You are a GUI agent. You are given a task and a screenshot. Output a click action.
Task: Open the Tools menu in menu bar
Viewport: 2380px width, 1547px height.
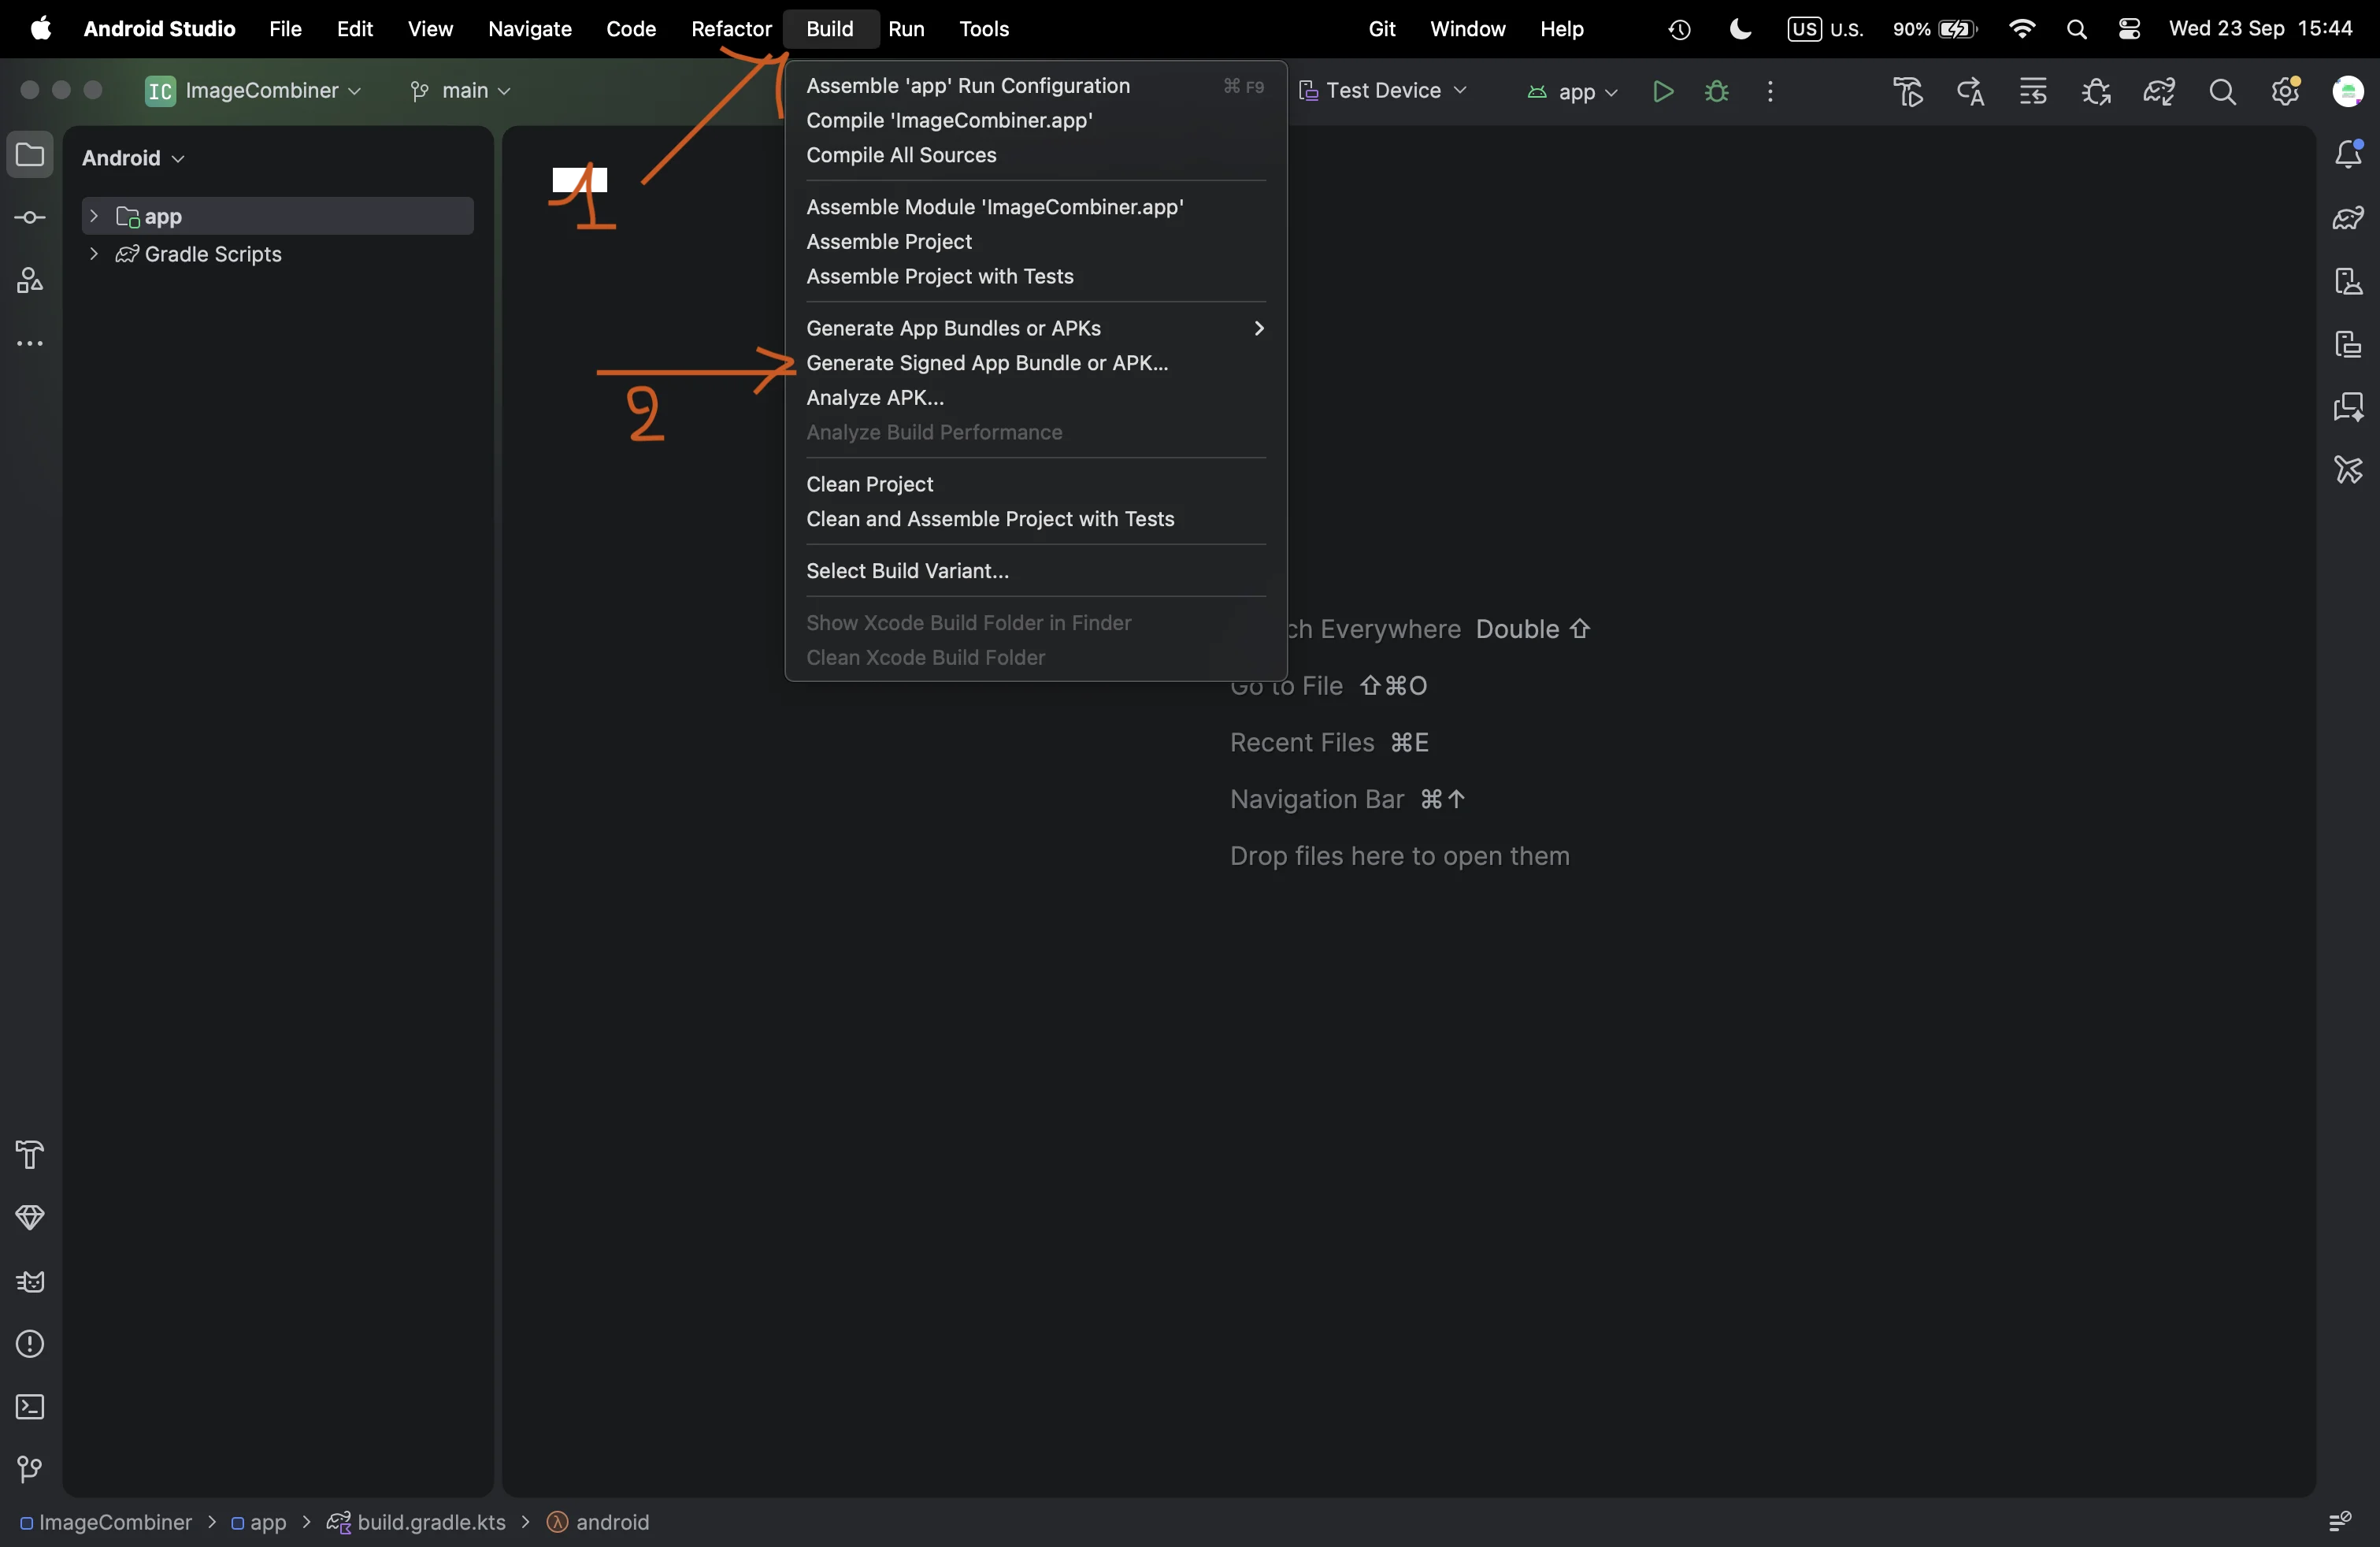pos(984,29)
